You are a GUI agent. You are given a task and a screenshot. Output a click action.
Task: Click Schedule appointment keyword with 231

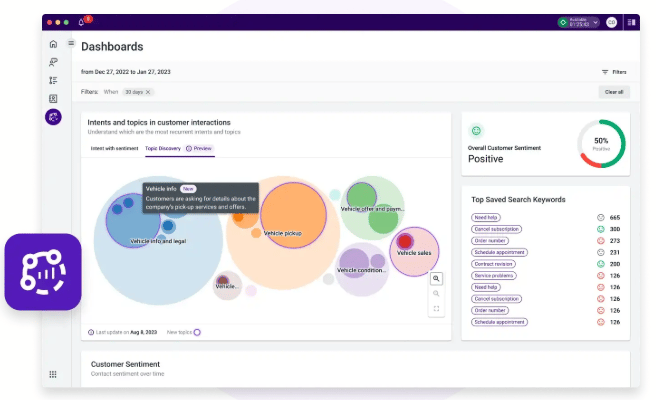point(500,252)
